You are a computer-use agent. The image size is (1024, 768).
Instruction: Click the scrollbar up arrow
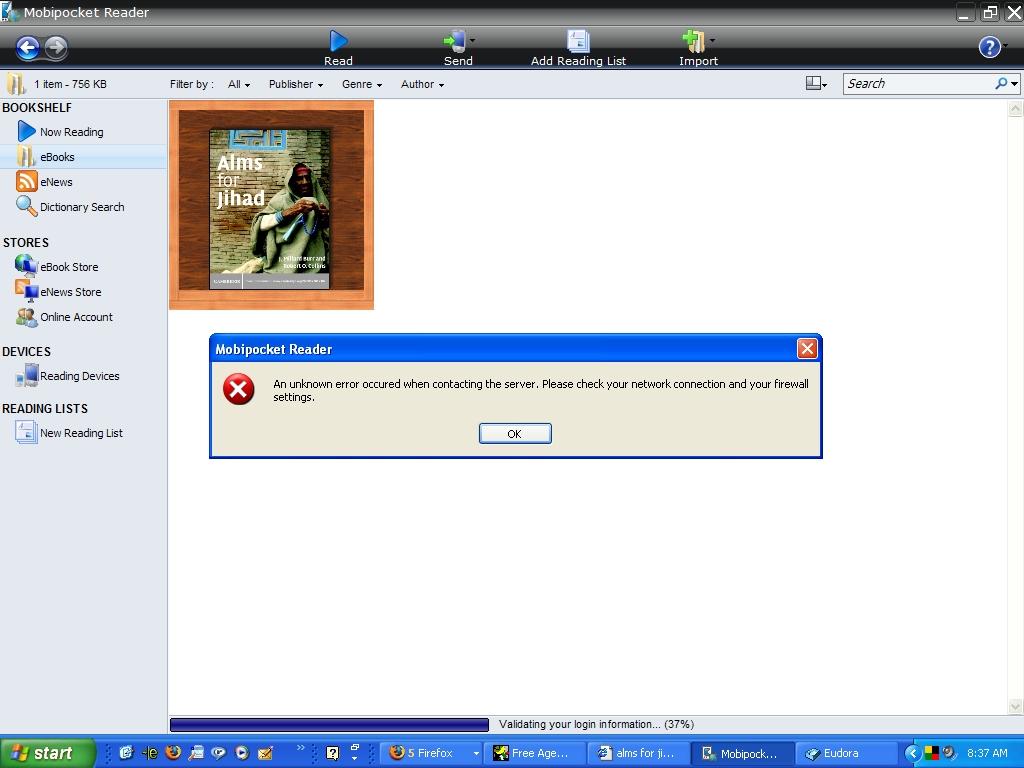pos(1016,109)
